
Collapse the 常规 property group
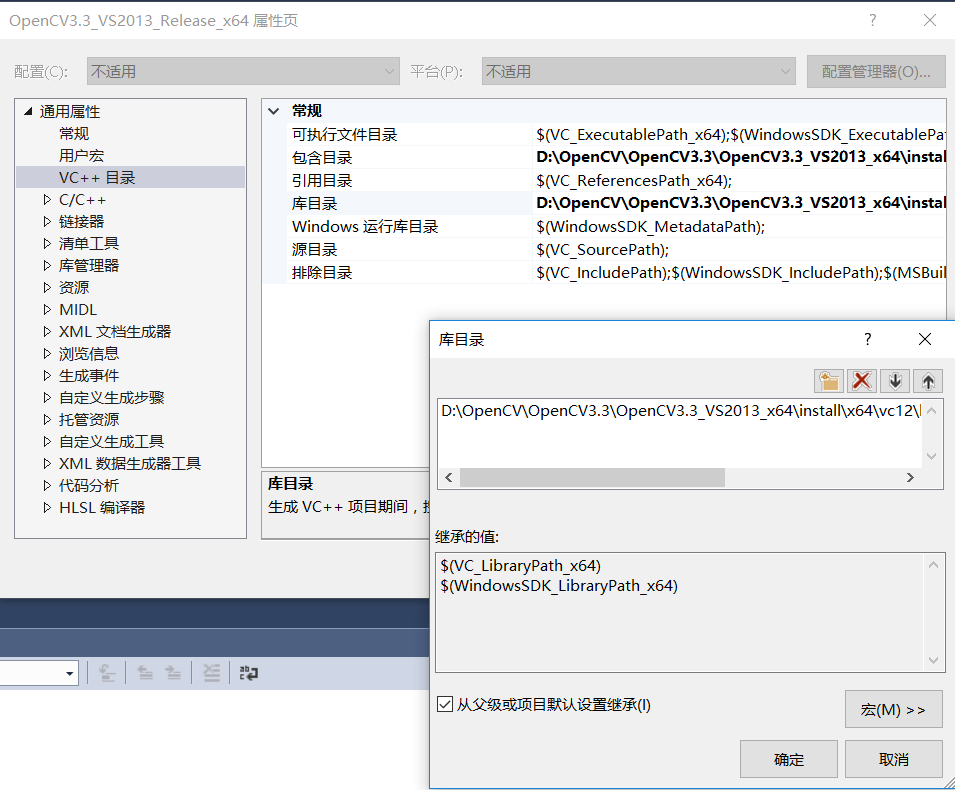[x=274, y=111]
